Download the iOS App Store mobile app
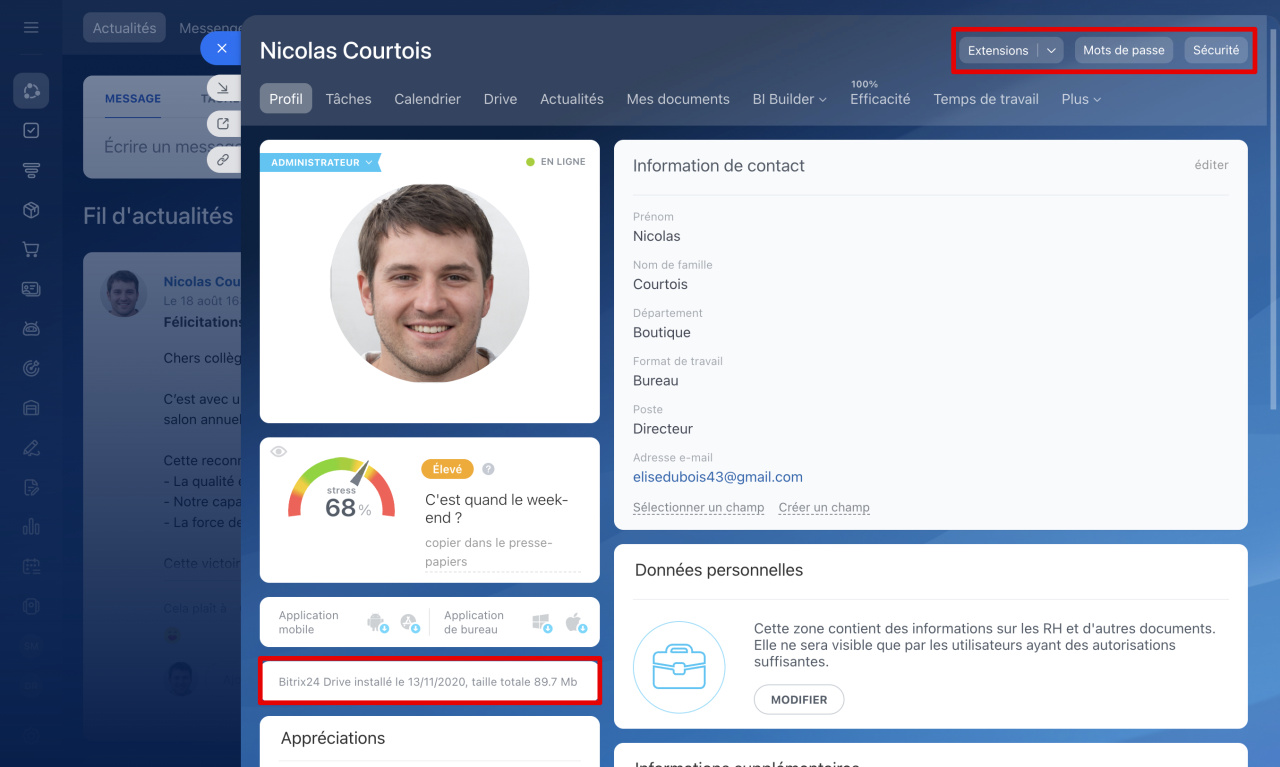Image resolution: width=1280 pixels, height=767 pixels. 409,623
